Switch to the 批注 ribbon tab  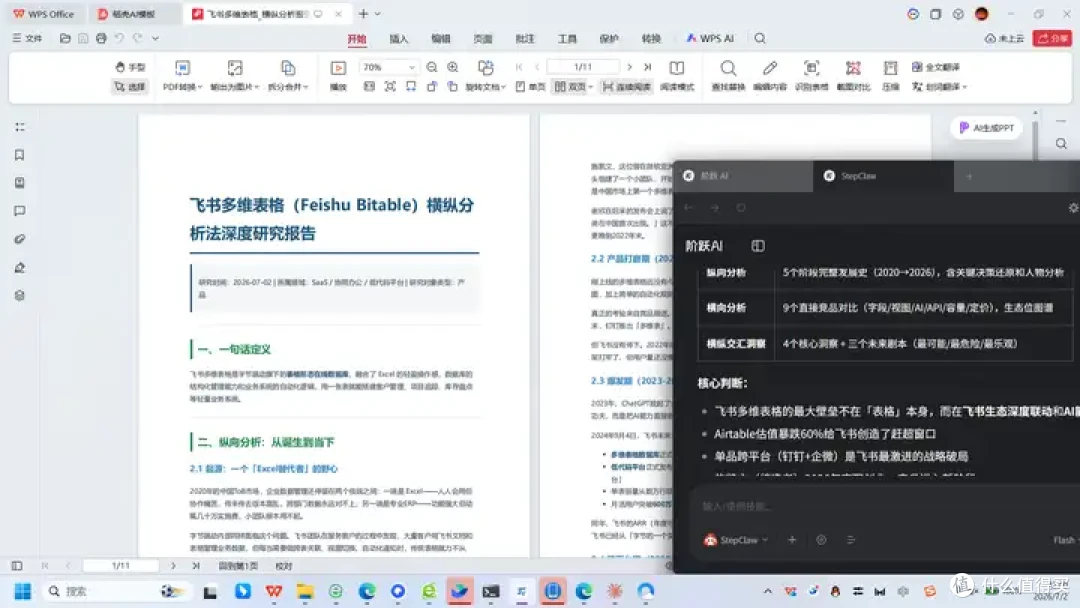[525, 39]
